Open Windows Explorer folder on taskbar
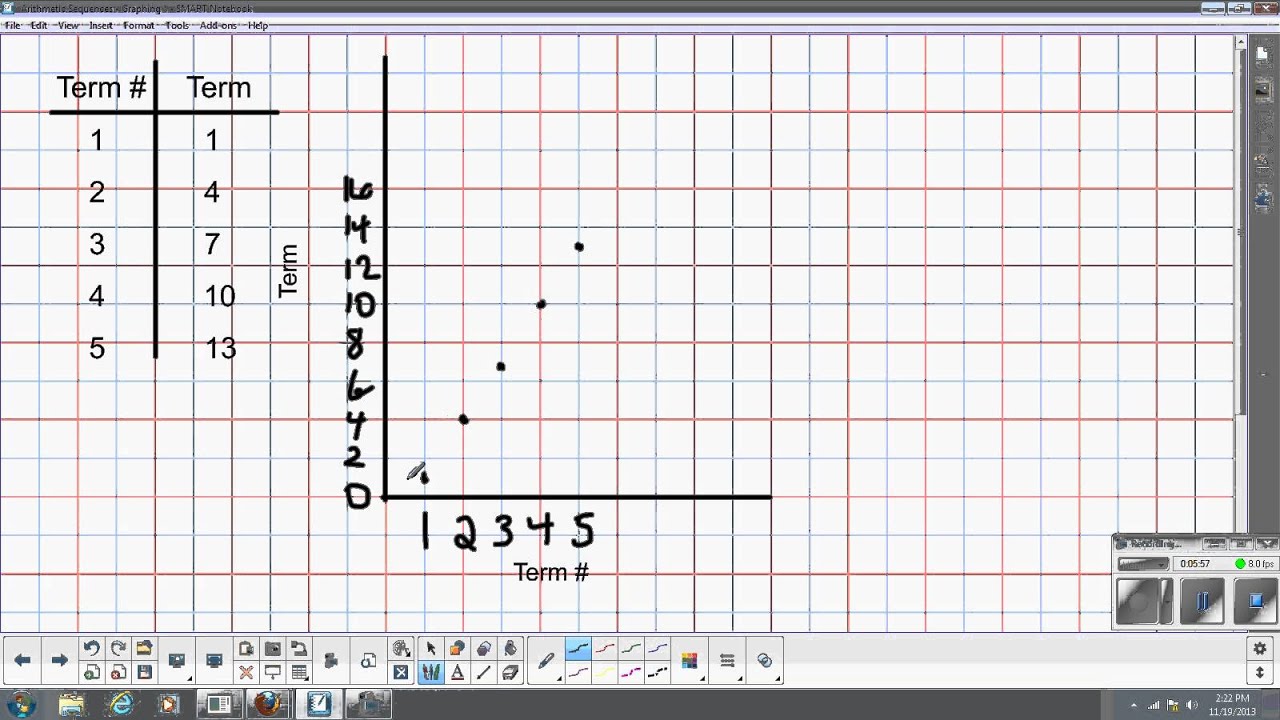This screenshot has height=720, width=1280. click(x=73, y=704)
